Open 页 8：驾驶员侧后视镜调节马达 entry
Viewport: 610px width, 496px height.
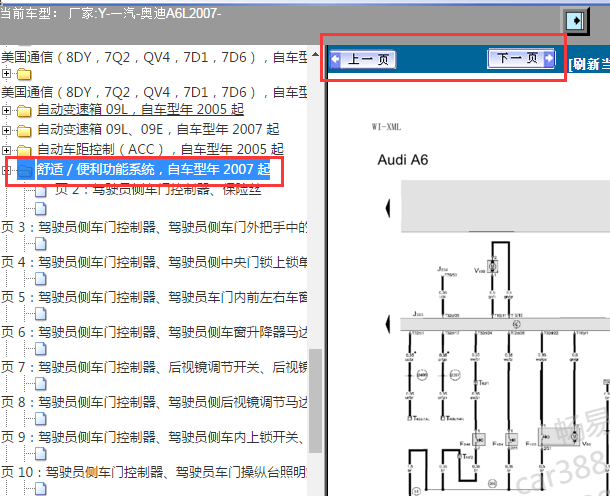coord(154,402)
